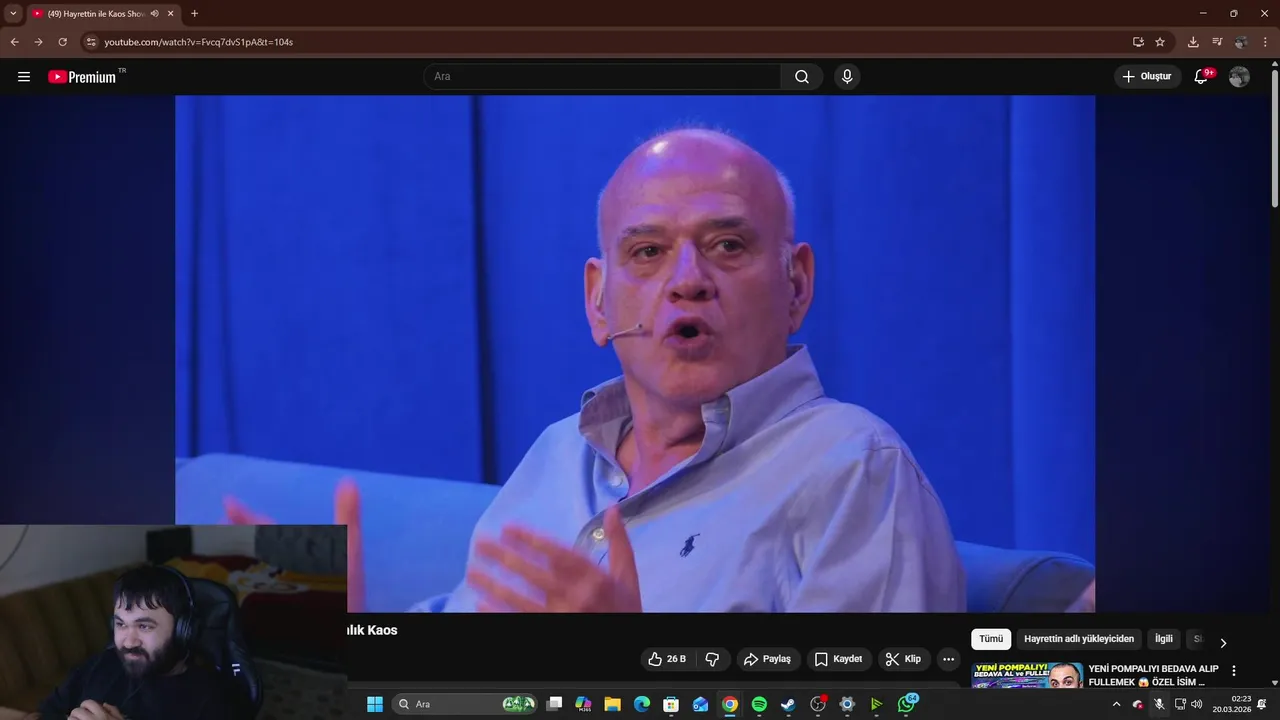
Task: Go to YouTube Premium home logo
Action: (x=82, y=77)
